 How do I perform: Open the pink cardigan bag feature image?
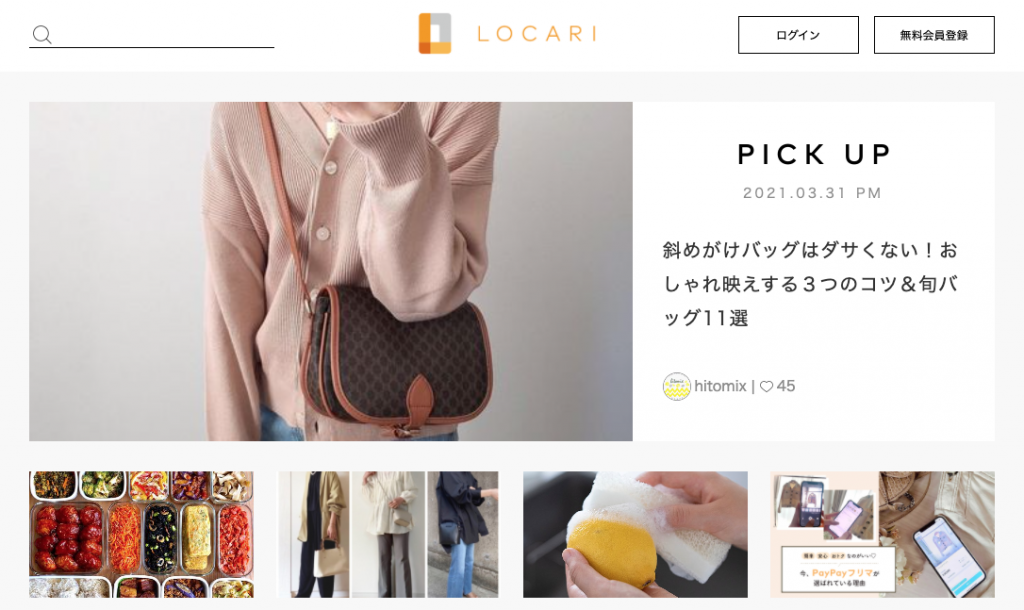tap(330, 271)
